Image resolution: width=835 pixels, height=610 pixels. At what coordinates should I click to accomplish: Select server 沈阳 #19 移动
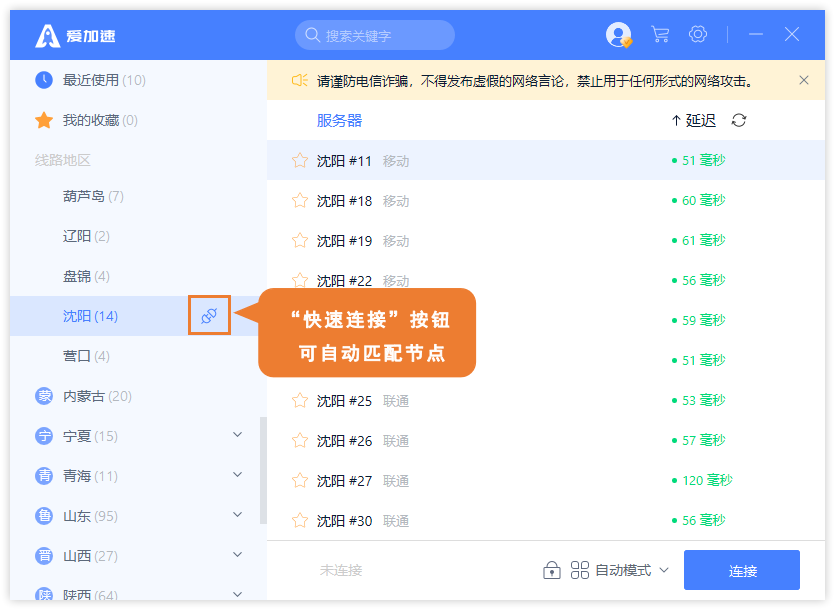point(546,240)
